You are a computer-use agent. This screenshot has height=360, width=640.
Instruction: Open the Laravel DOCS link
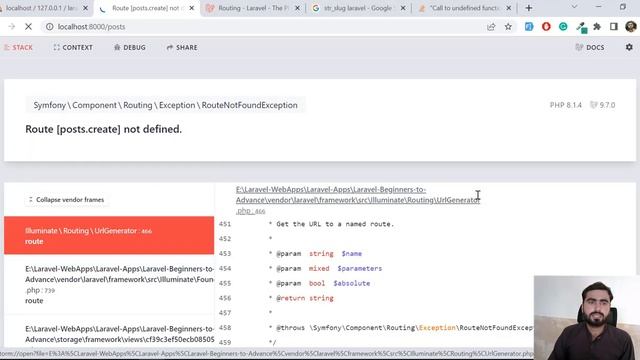click(590, 47)
